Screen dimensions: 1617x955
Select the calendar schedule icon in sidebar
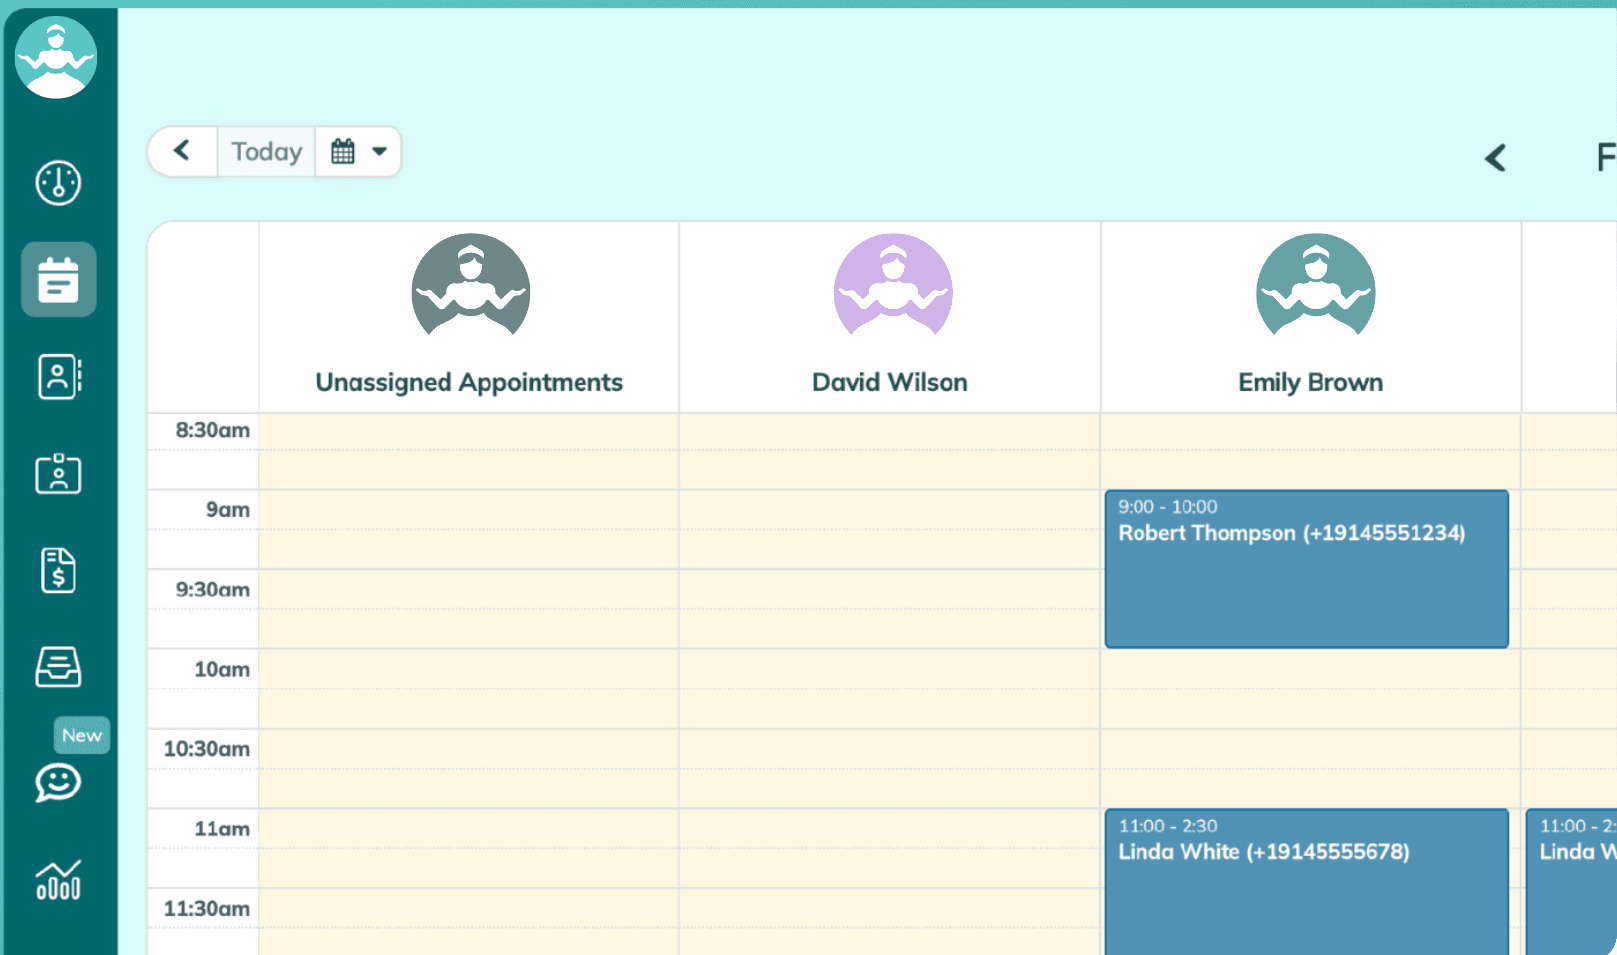pyautogui.click(x=59, y=280)
